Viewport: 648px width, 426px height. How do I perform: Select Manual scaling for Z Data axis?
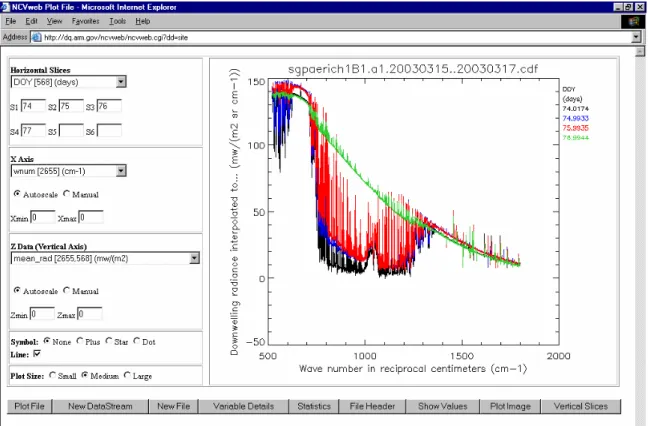(x=67, y=290)
